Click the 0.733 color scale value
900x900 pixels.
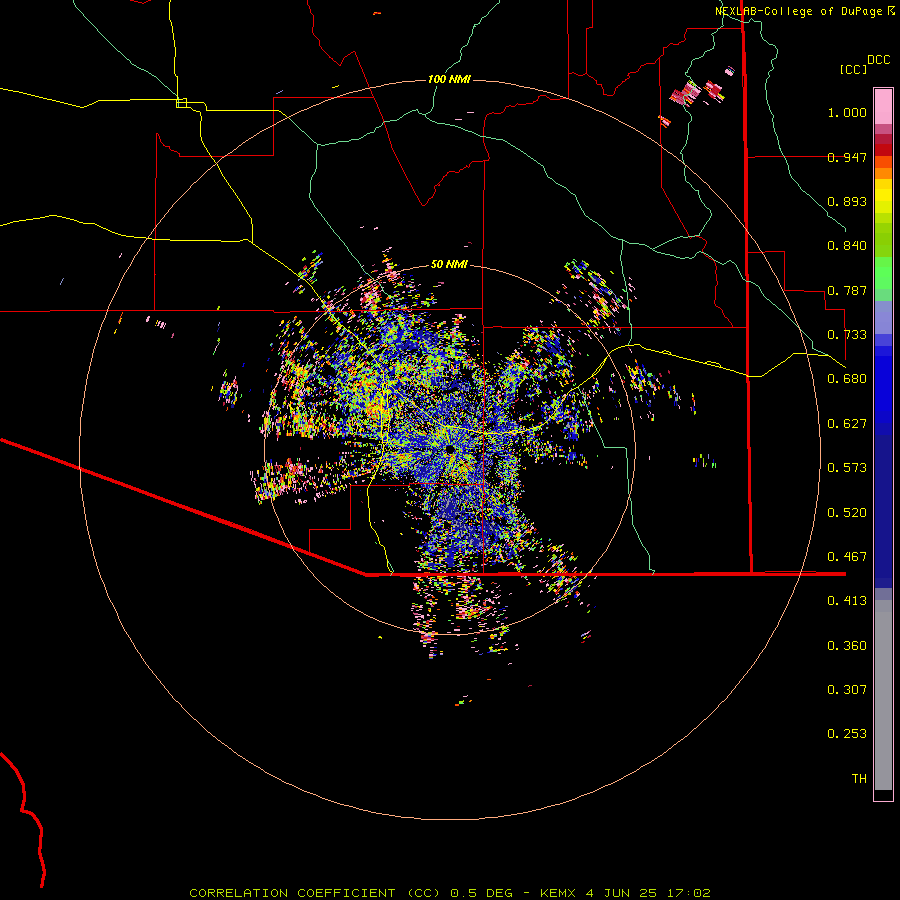[847, 335]
